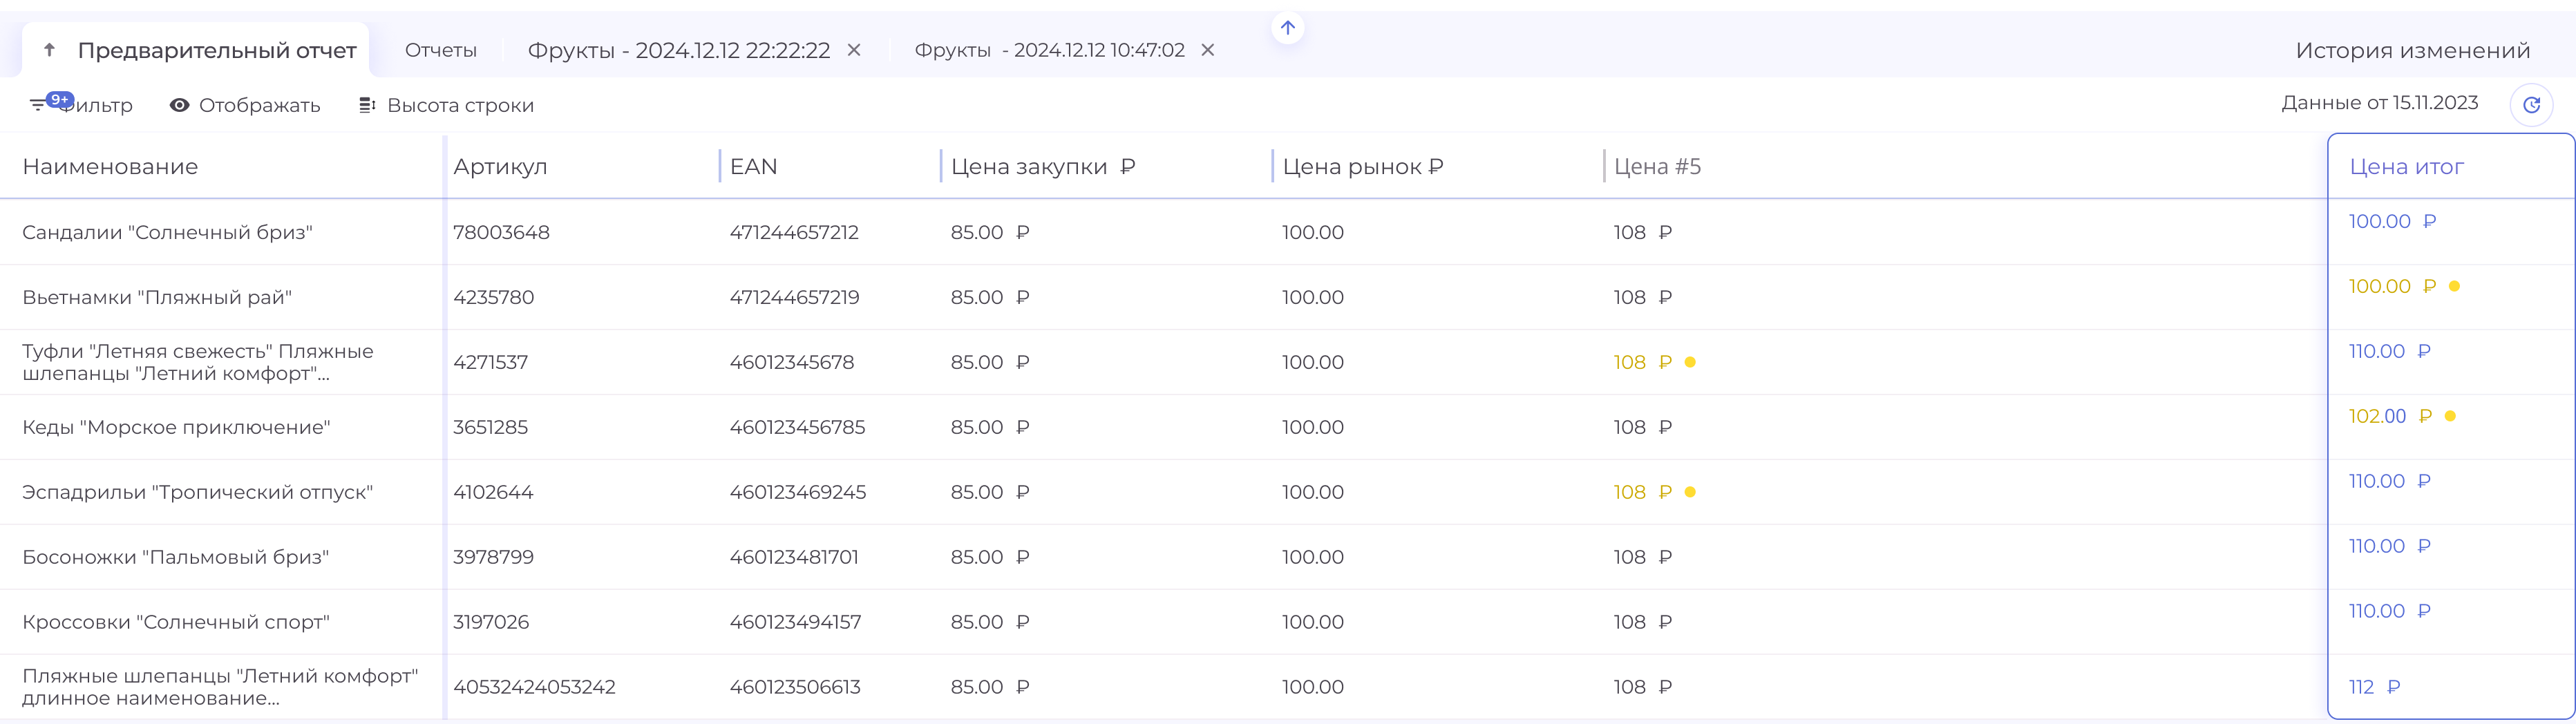
Task: Click yellow dot beside 102.00 total price
Action: coord(2450,416)
